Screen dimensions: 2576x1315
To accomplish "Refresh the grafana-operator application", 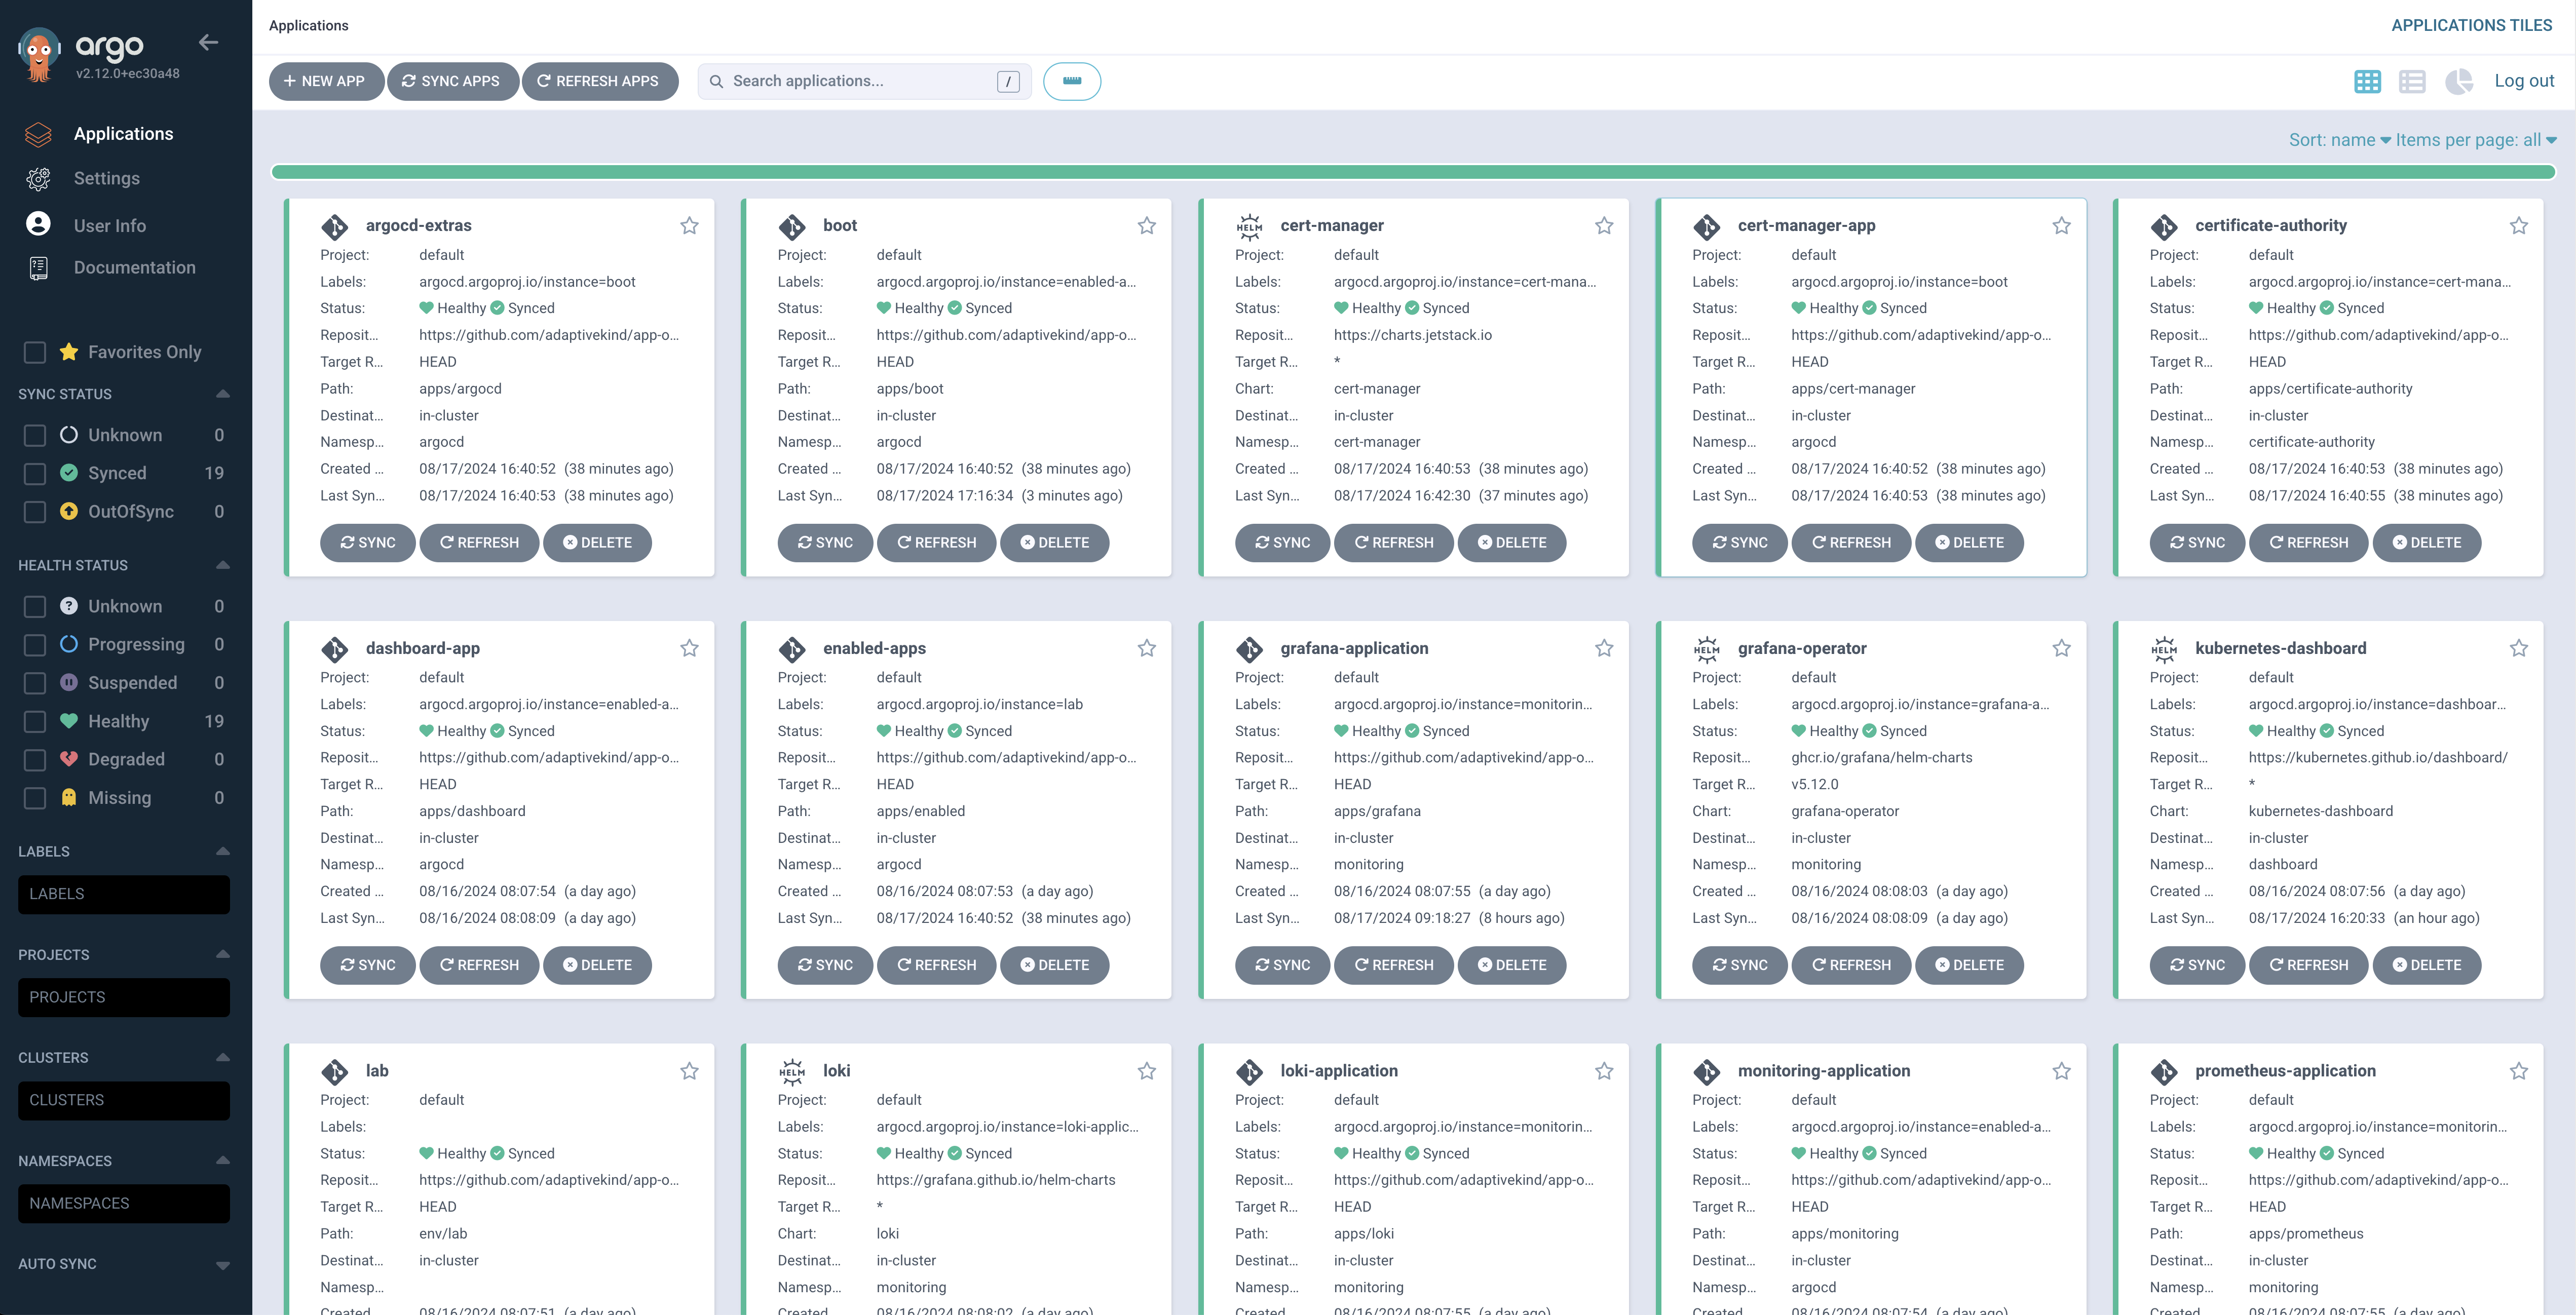I will 1851,965.
